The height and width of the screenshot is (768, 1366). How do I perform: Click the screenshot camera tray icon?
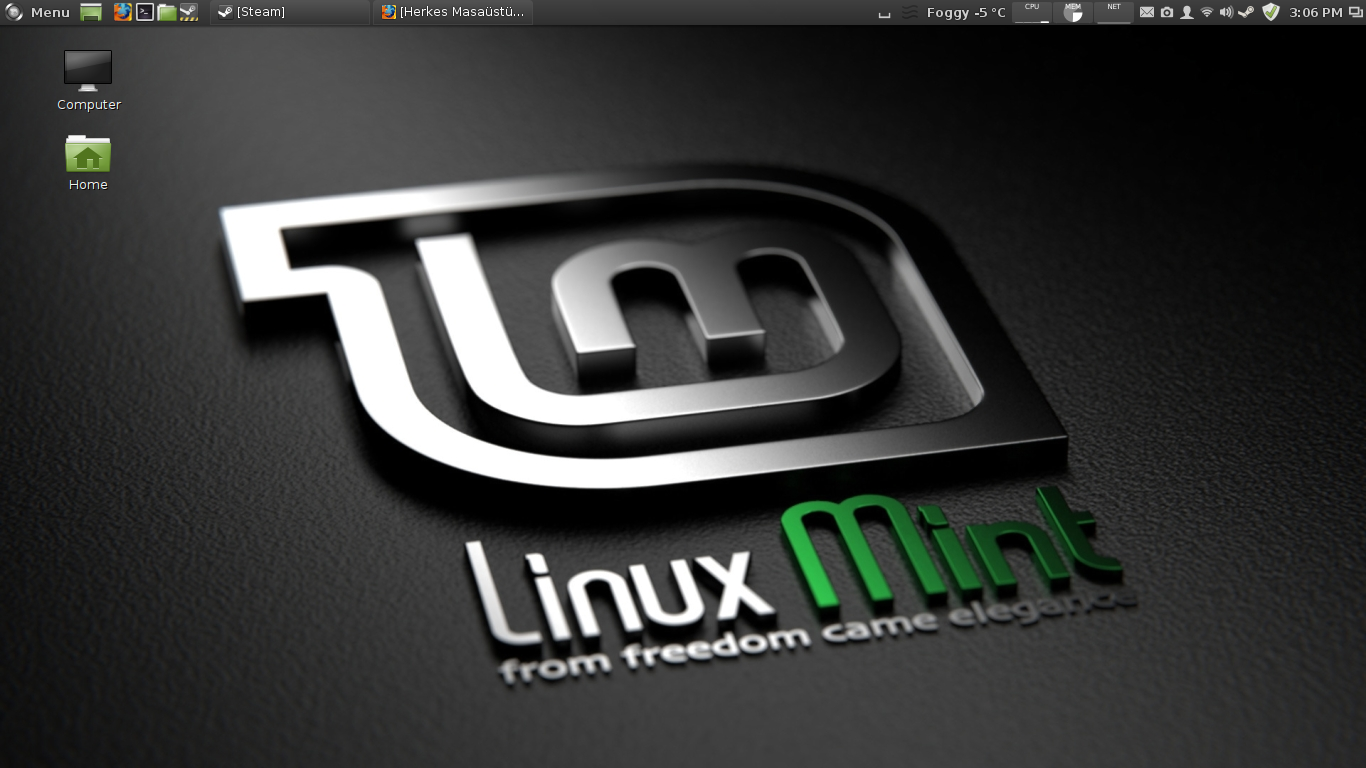click(x=1167, y=12)
